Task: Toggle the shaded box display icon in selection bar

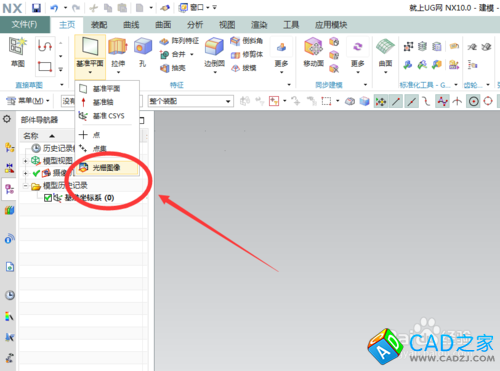Action: (x=364, y=101)
